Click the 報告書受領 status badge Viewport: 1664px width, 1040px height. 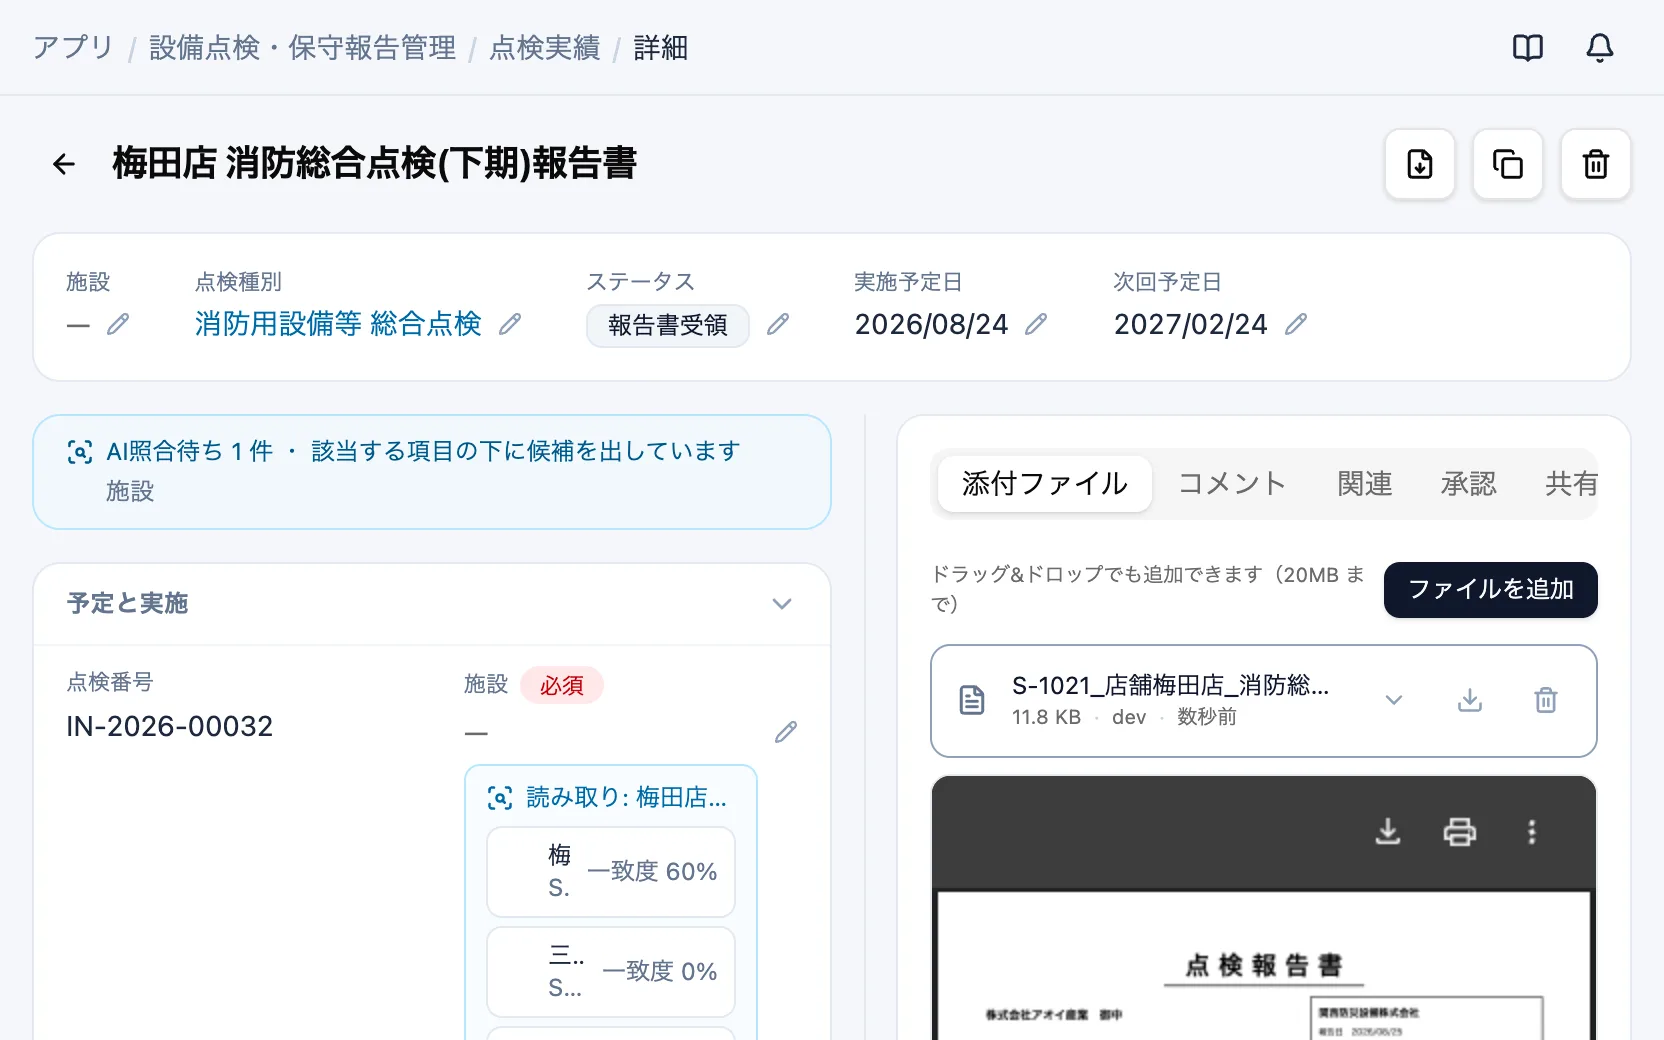click(668, 326)
